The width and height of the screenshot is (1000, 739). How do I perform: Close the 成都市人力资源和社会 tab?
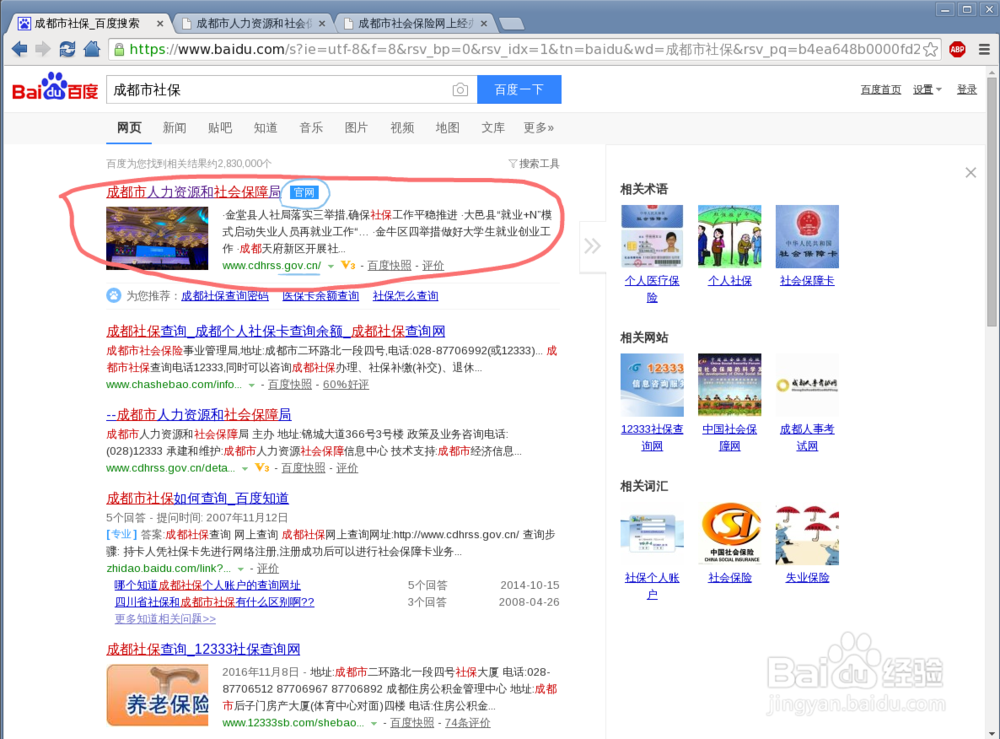coord(322,24)
